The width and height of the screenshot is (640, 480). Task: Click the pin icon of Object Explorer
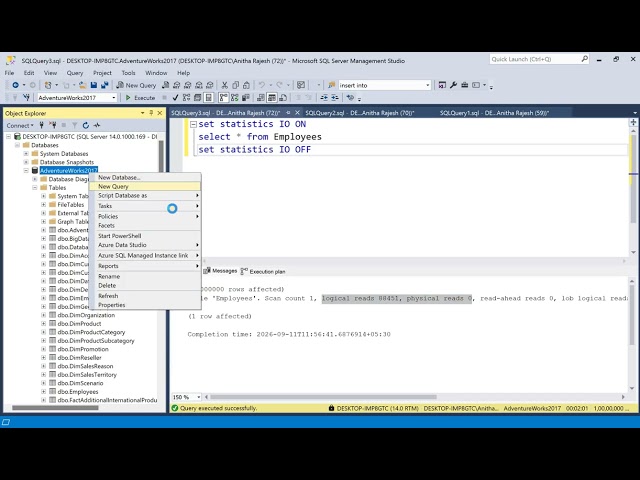click(151, 113)
